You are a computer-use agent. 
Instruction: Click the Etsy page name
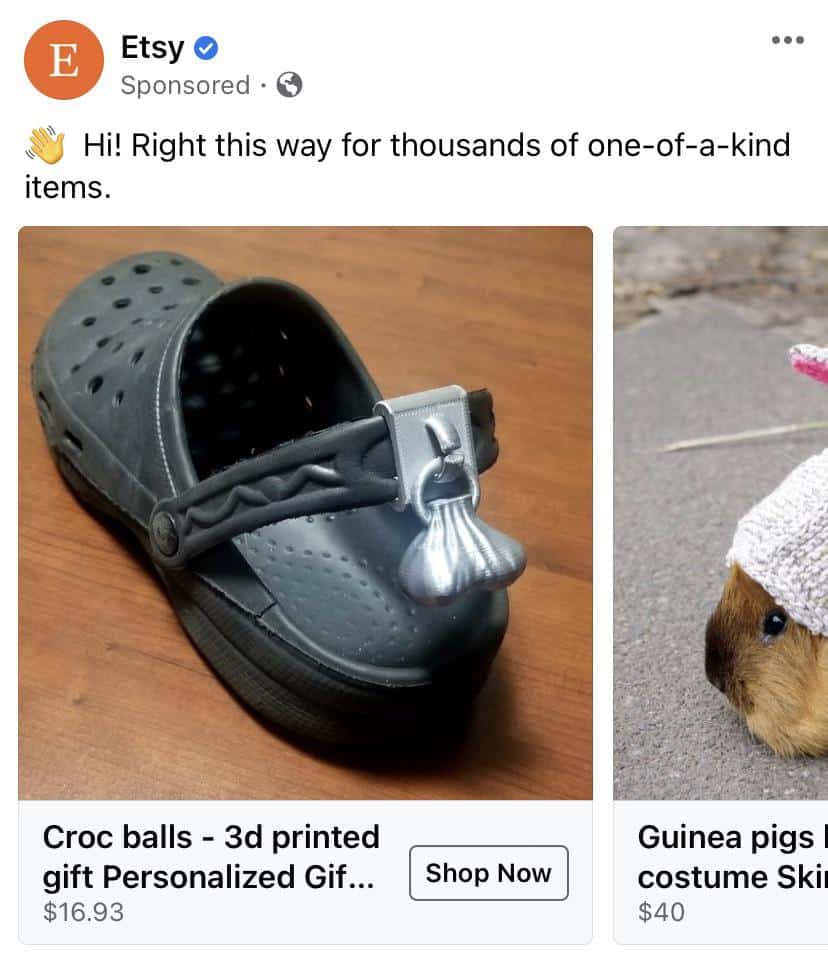coord(152,47)
